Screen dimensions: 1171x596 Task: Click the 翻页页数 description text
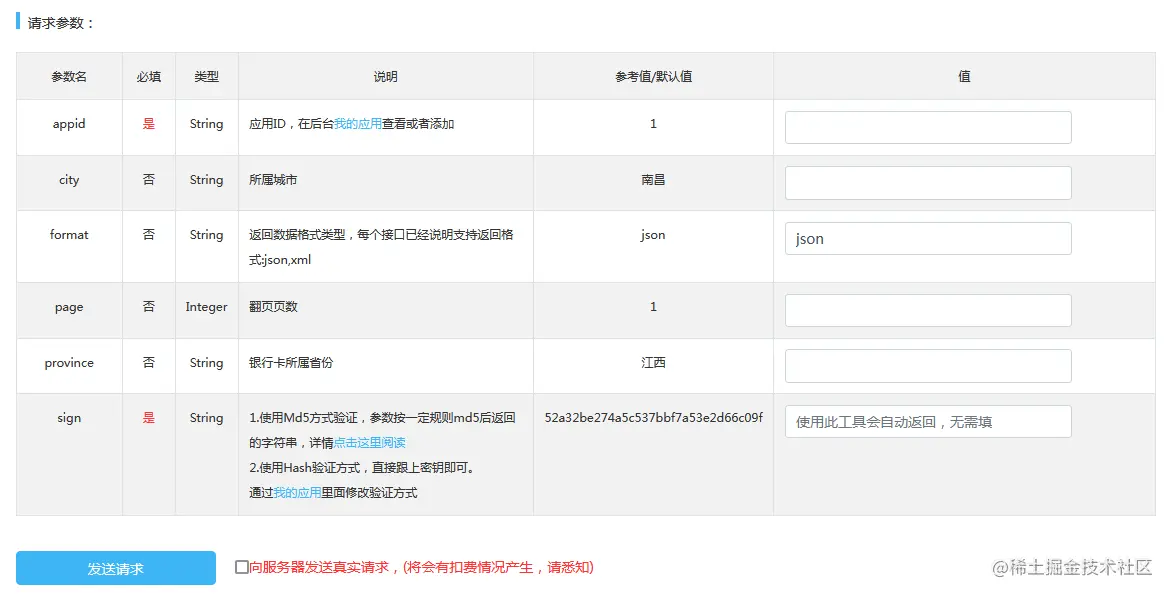[273, 307]
